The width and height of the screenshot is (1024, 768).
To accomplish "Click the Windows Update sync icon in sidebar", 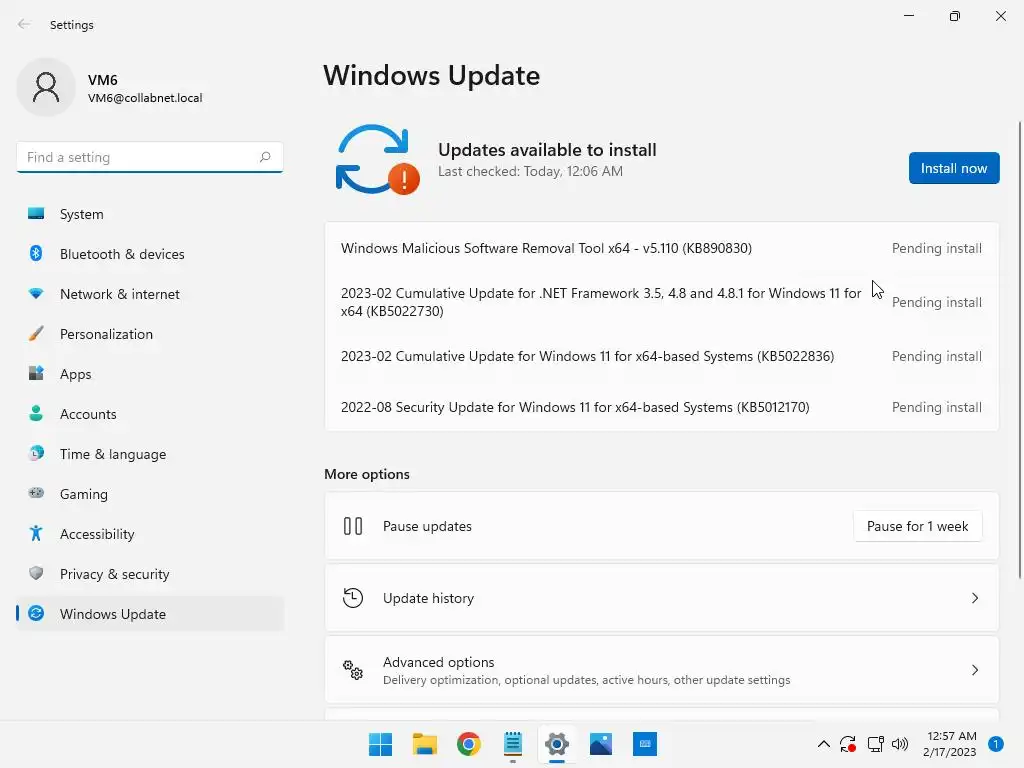I will point(36,613).
